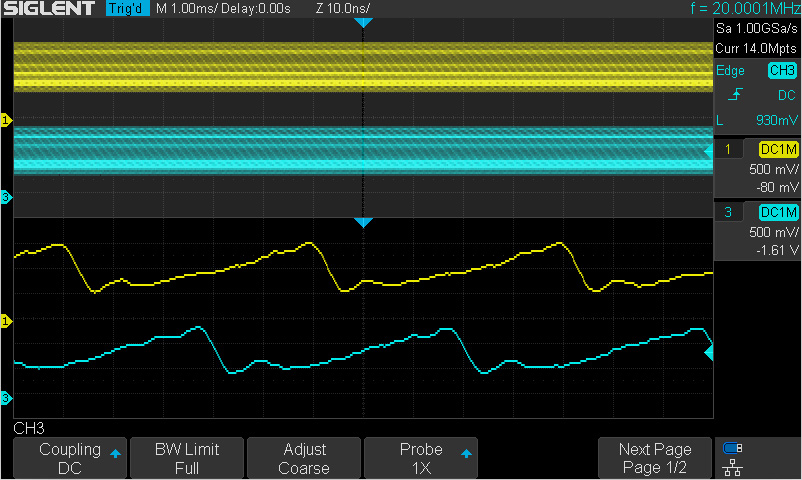Open the CH3 trigger source selector
This screenshot has height=480, width=802.
coord(780,71)
